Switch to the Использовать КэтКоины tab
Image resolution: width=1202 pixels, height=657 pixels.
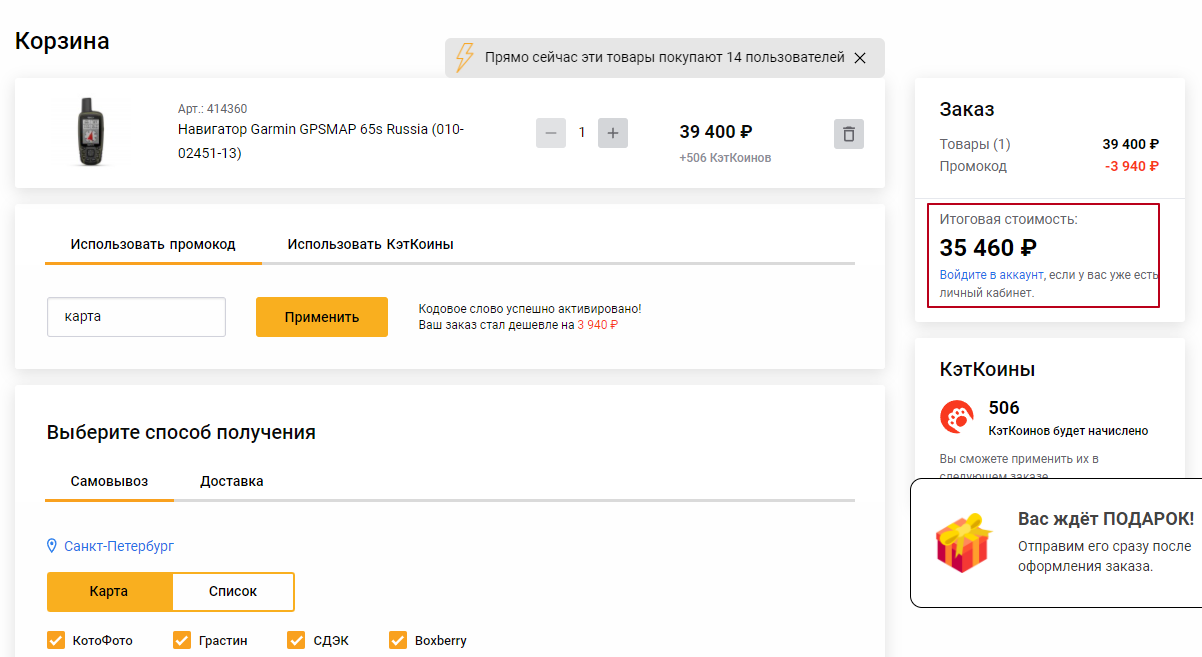pyautogui.click(x=370, y=244)
